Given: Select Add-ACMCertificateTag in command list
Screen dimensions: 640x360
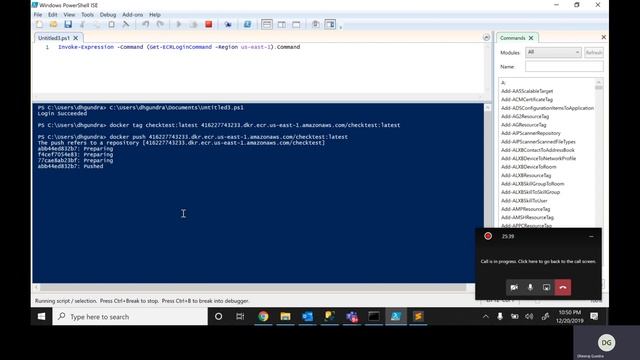Looking at the screenshot, I should click(527, 100).
